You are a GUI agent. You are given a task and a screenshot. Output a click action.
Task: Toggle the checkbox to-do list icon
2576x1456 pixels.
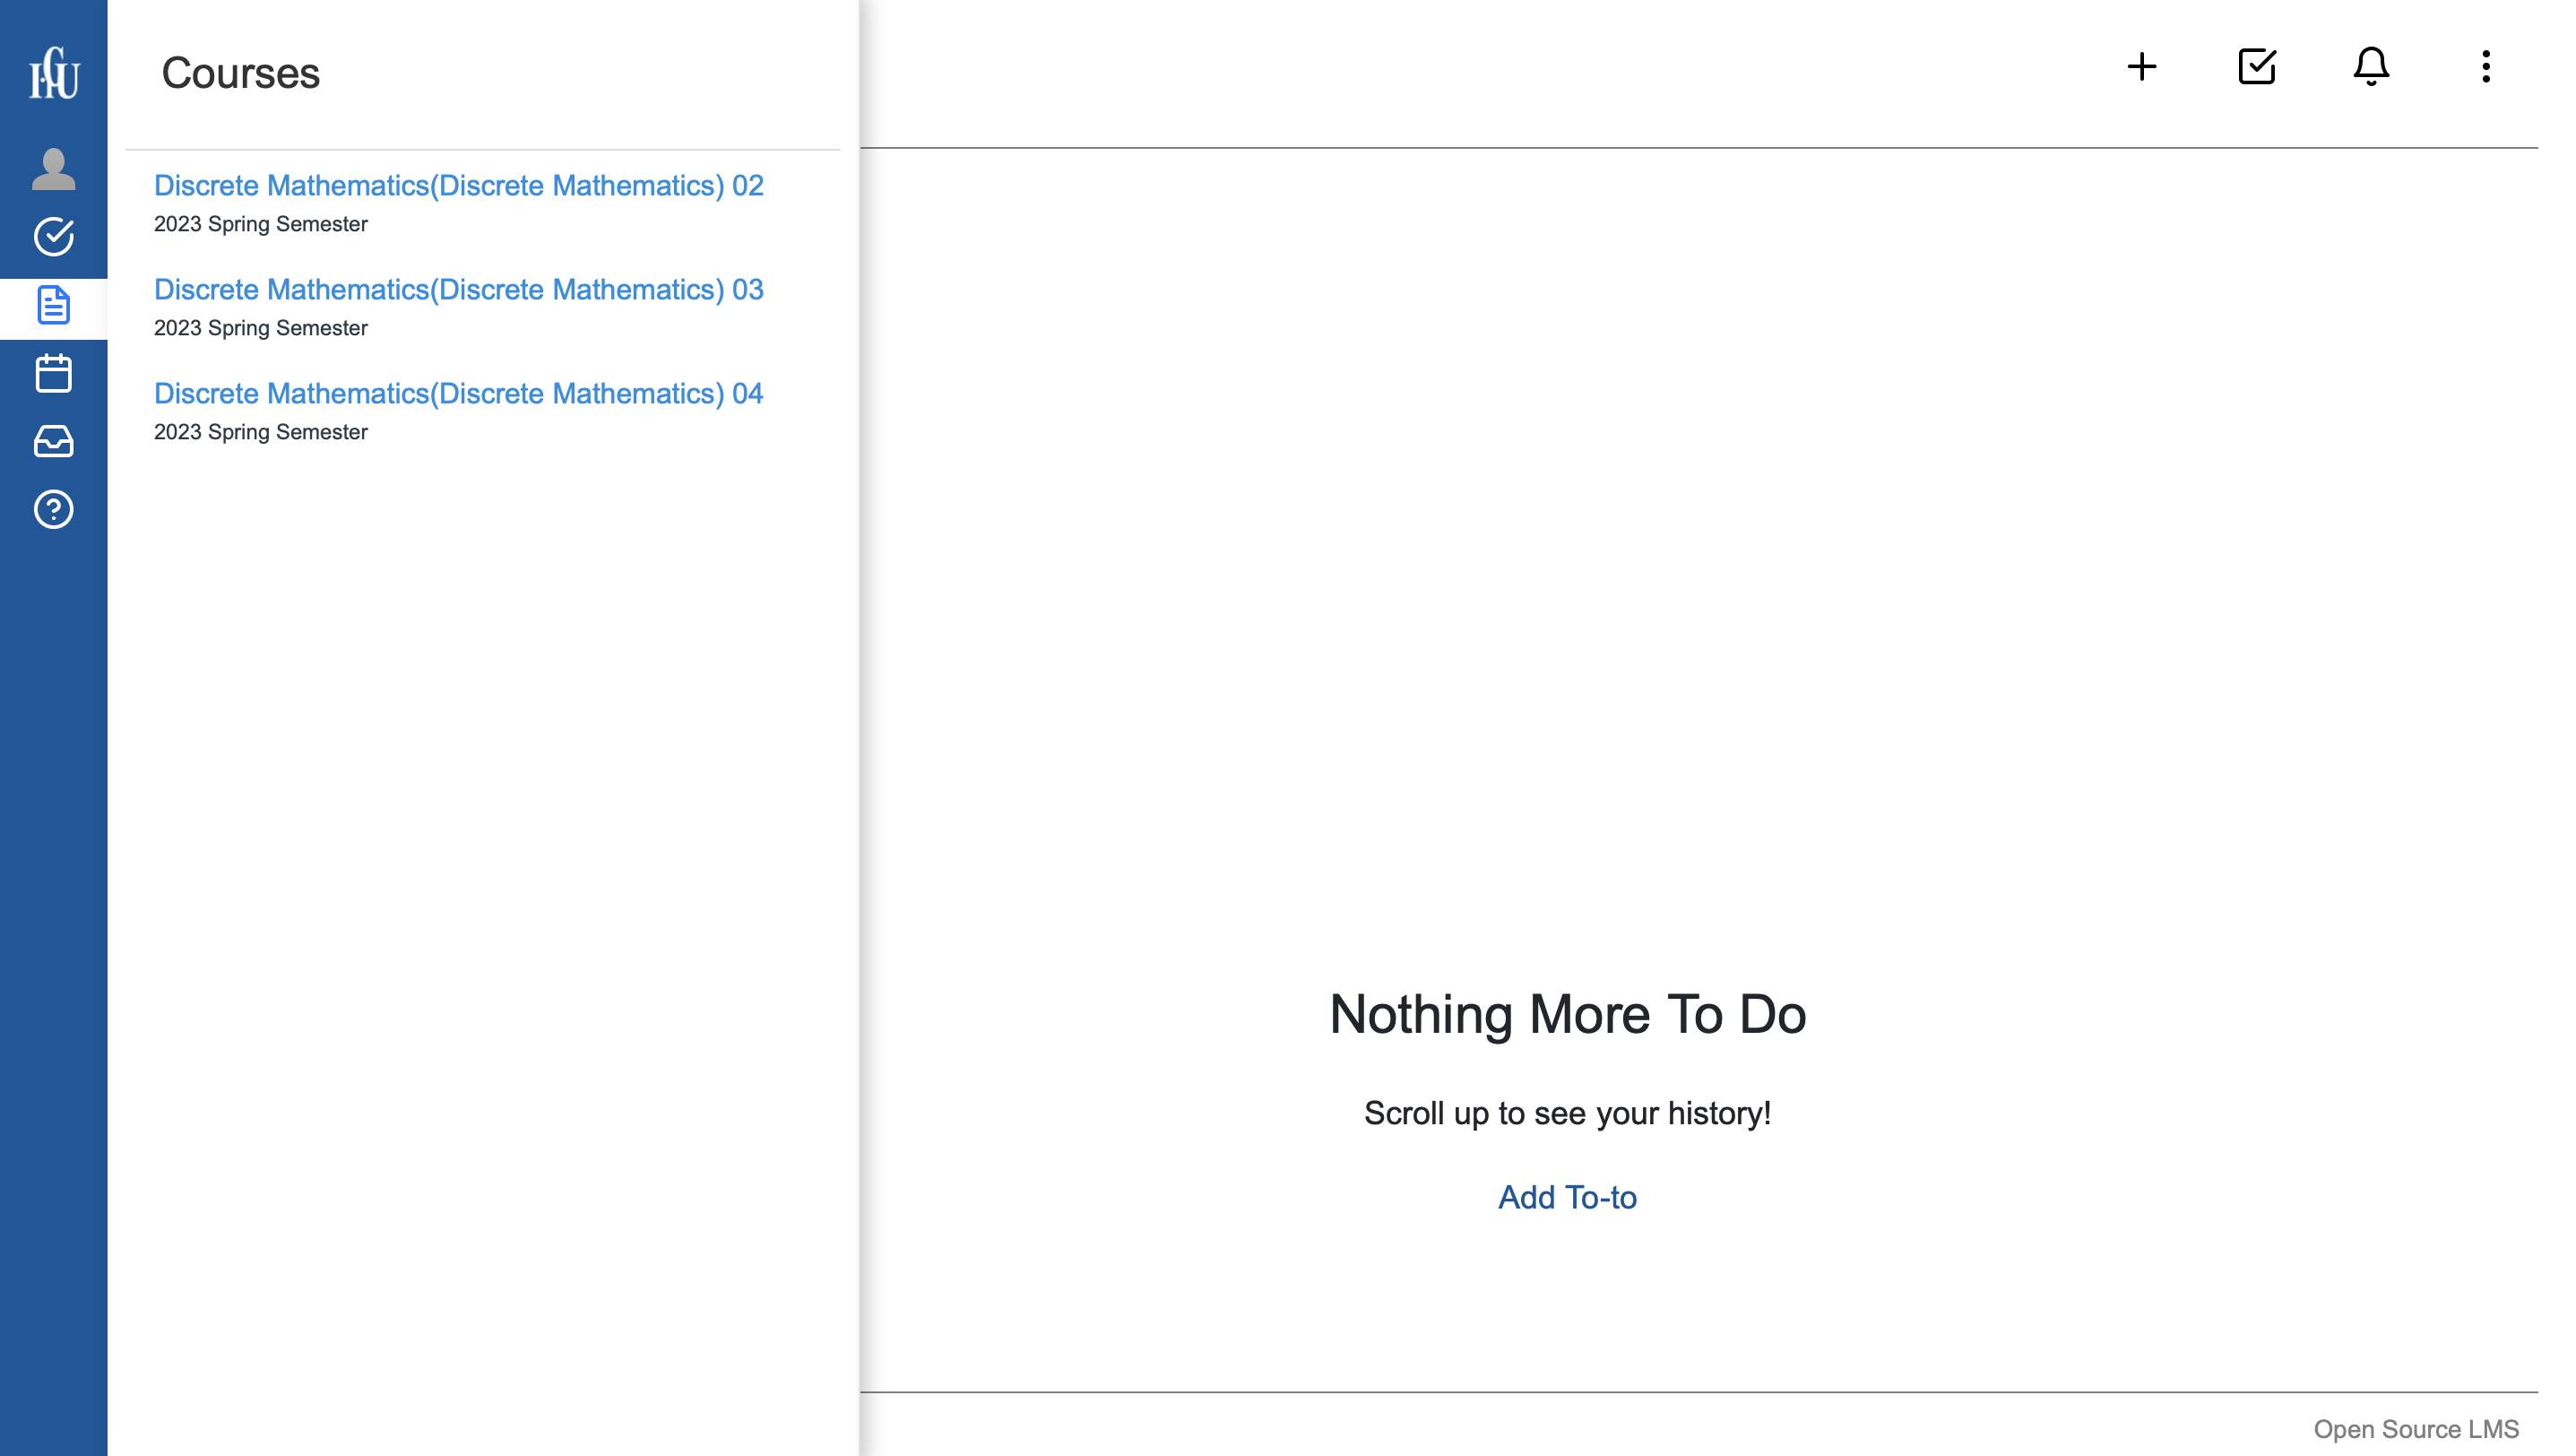(2256, 67)
